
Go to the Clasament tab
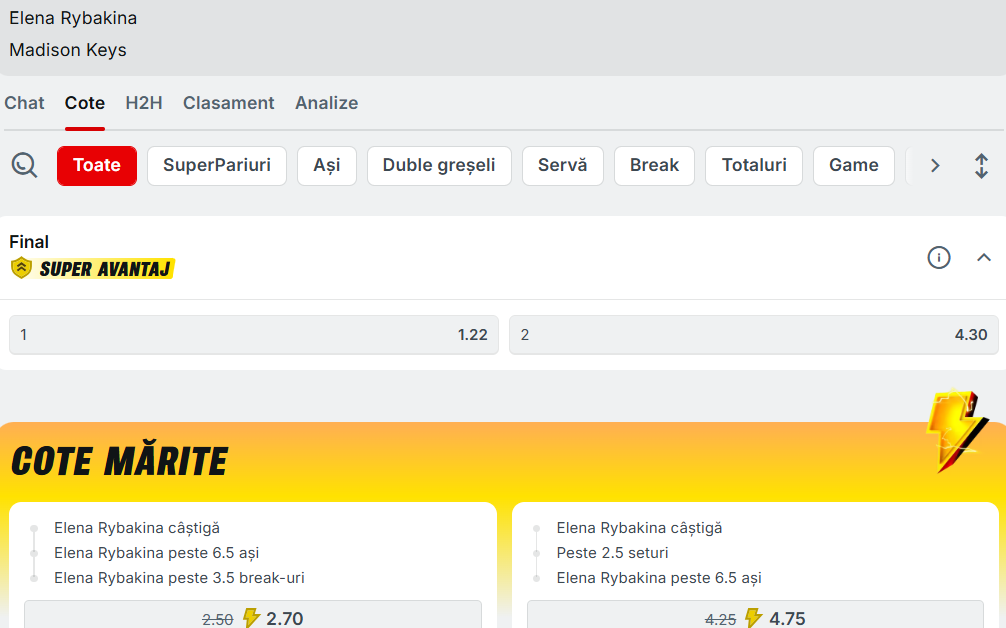point(228,103)
